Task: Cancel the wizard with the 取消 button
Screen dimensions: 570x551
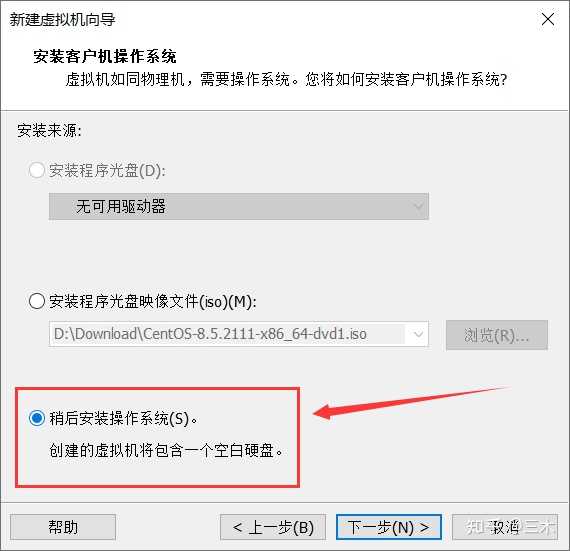Action: click(505, 527)
